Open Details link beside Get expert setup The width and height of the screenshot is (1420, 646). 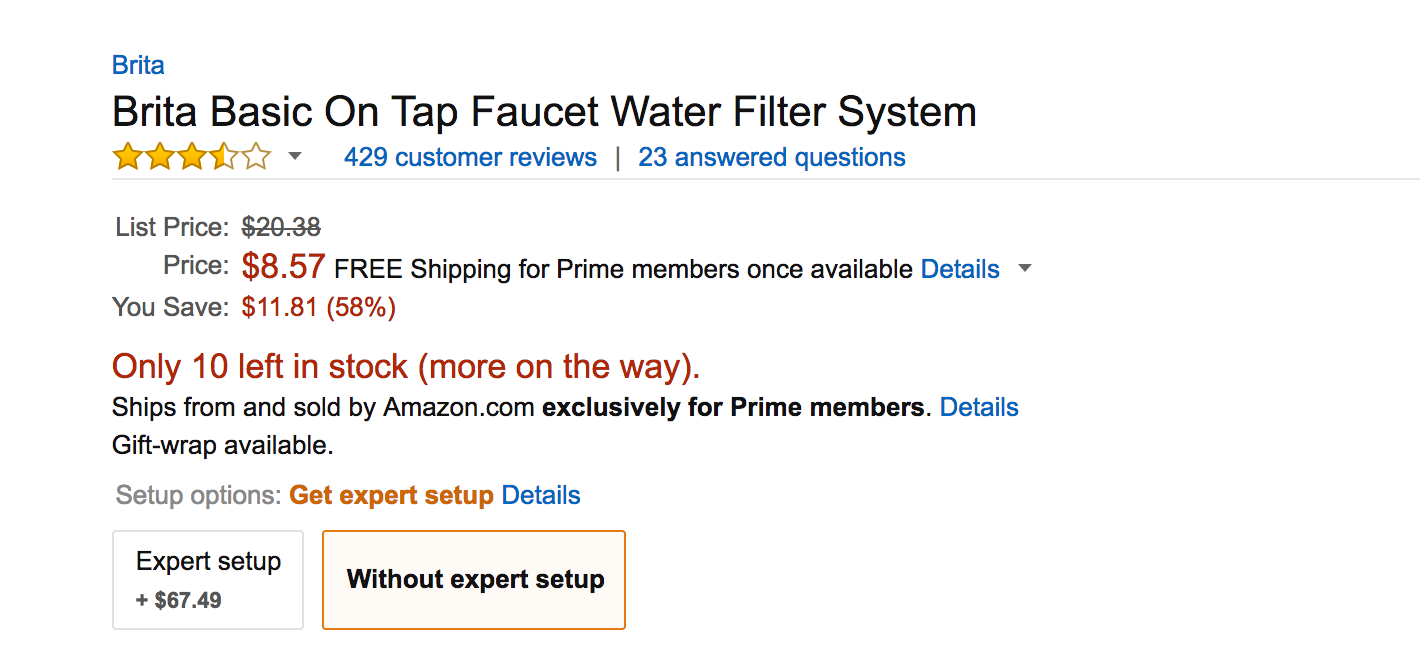coord(541,495)
